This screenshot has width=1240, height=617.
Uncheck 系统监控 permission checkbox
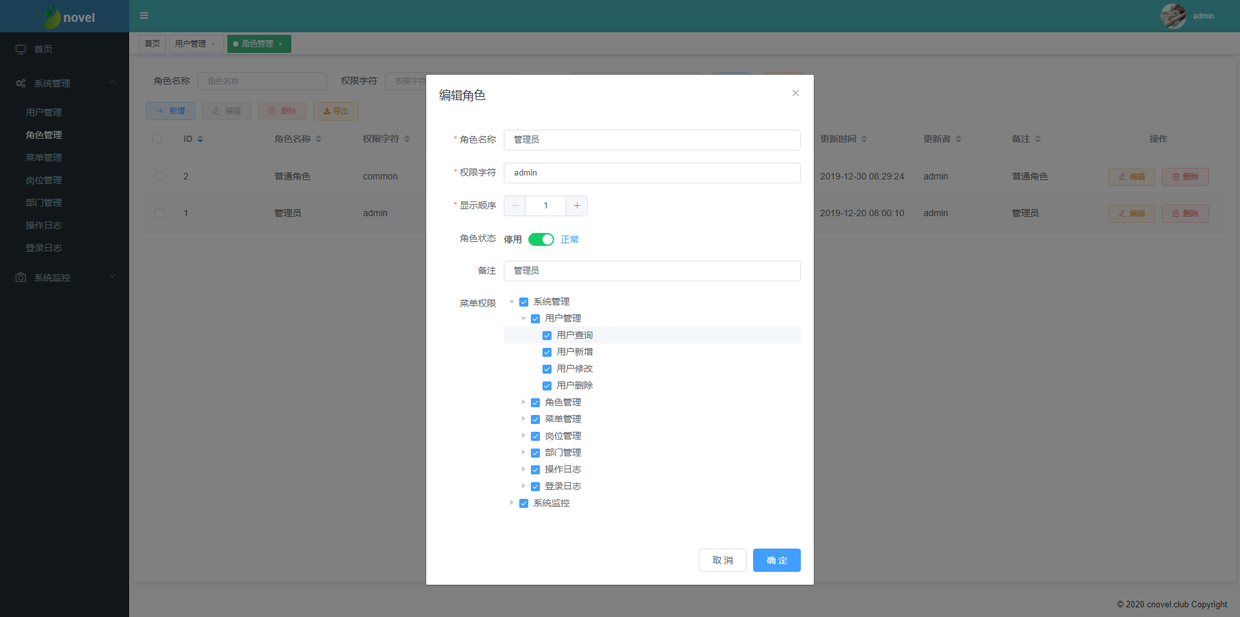pos(523,503)
